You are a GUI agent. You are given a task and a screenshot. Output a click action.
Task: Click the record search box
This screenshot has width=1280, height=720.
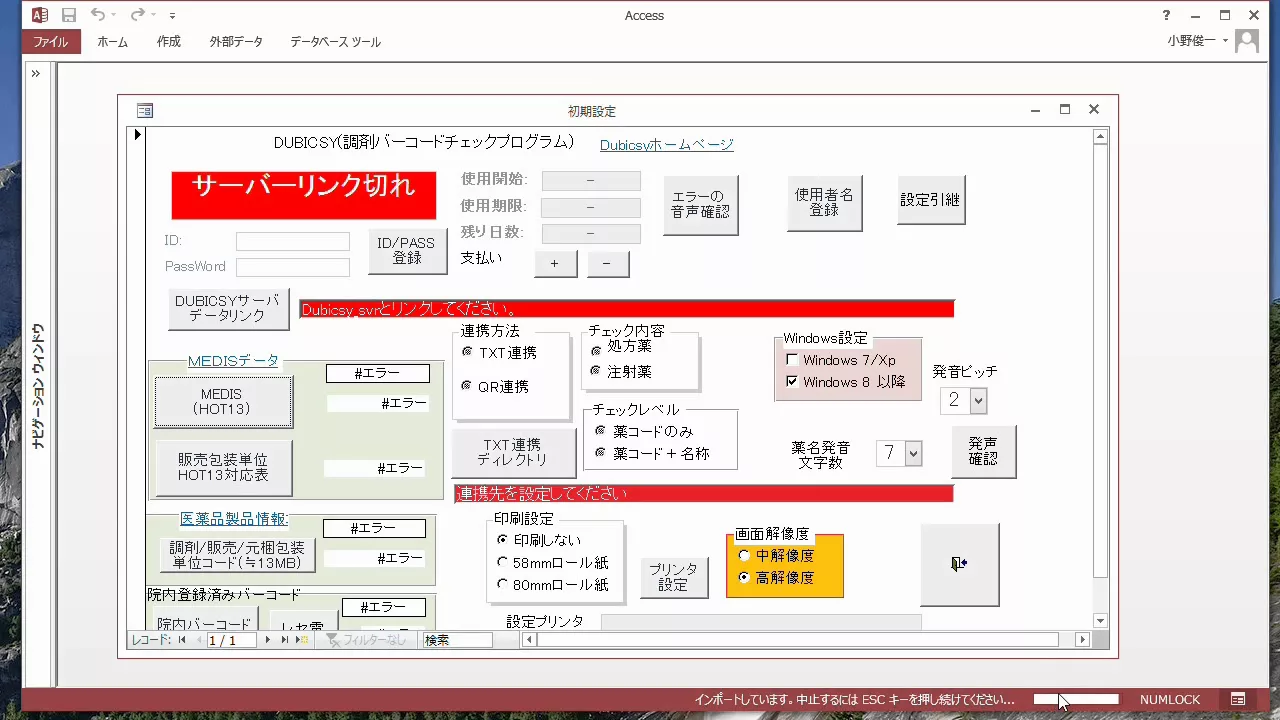pos(457,640)
